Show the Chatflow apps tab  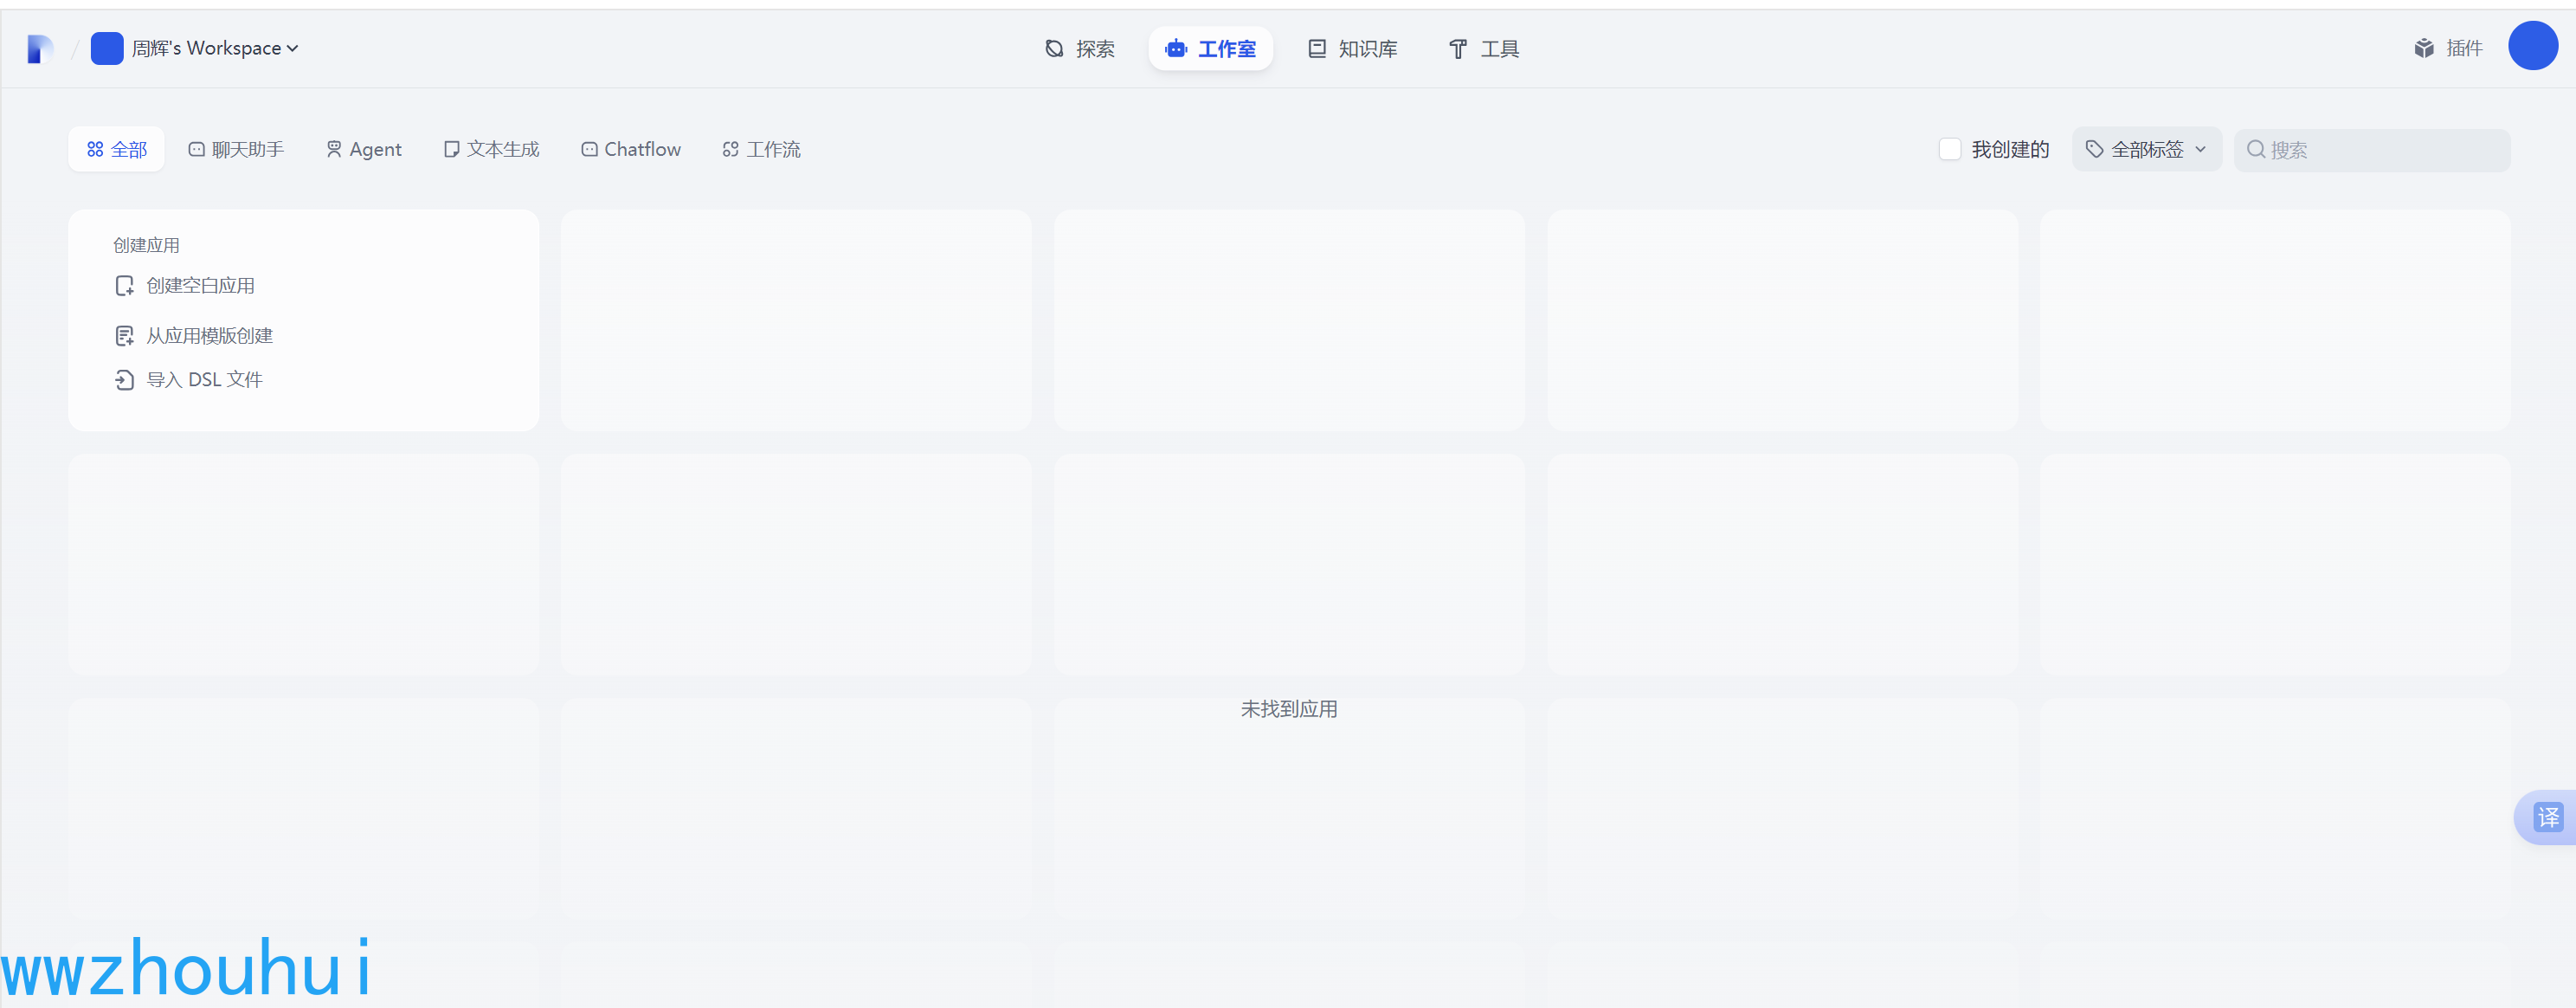tap(631, 149)
